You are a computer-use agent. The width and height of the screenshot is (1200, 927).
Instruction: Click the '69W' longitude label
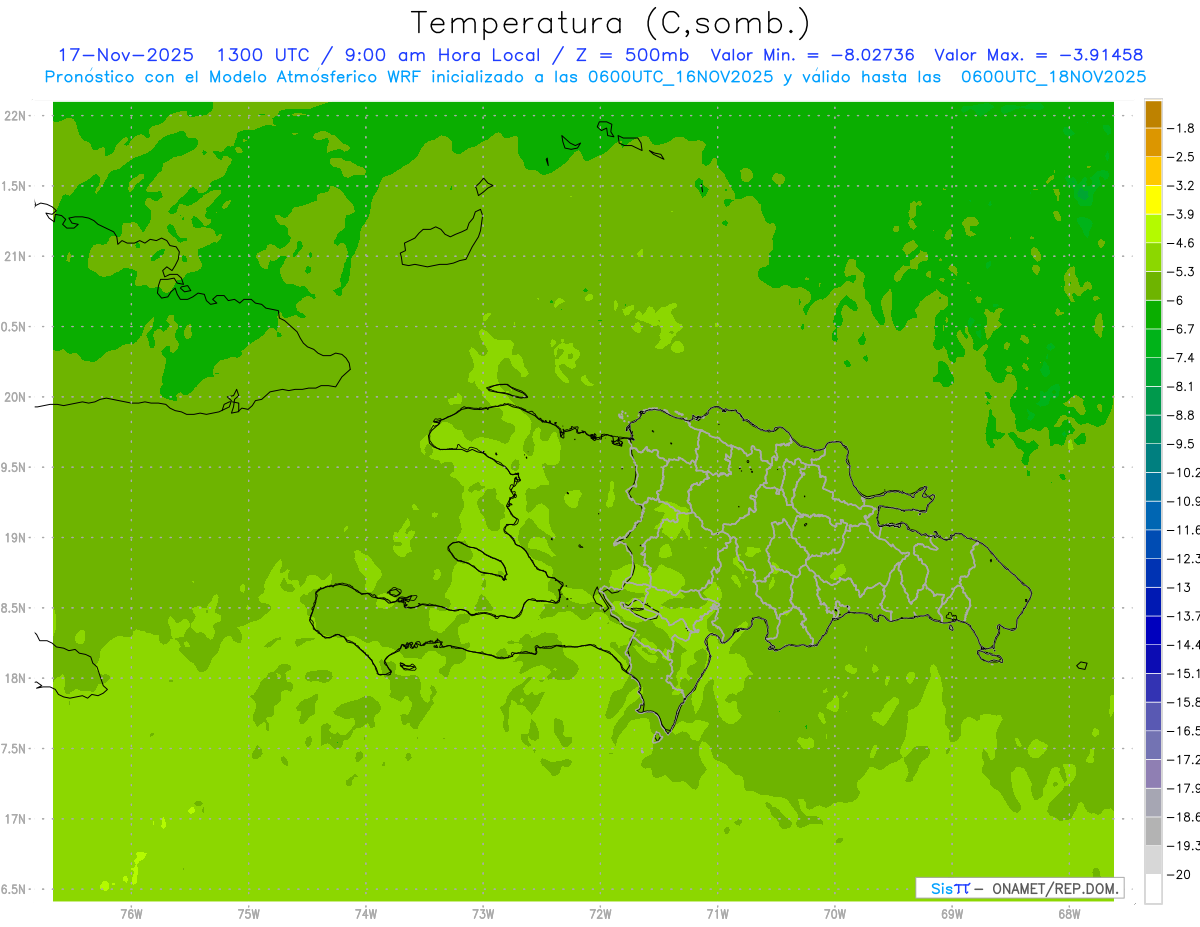click(x=952, y=914)
